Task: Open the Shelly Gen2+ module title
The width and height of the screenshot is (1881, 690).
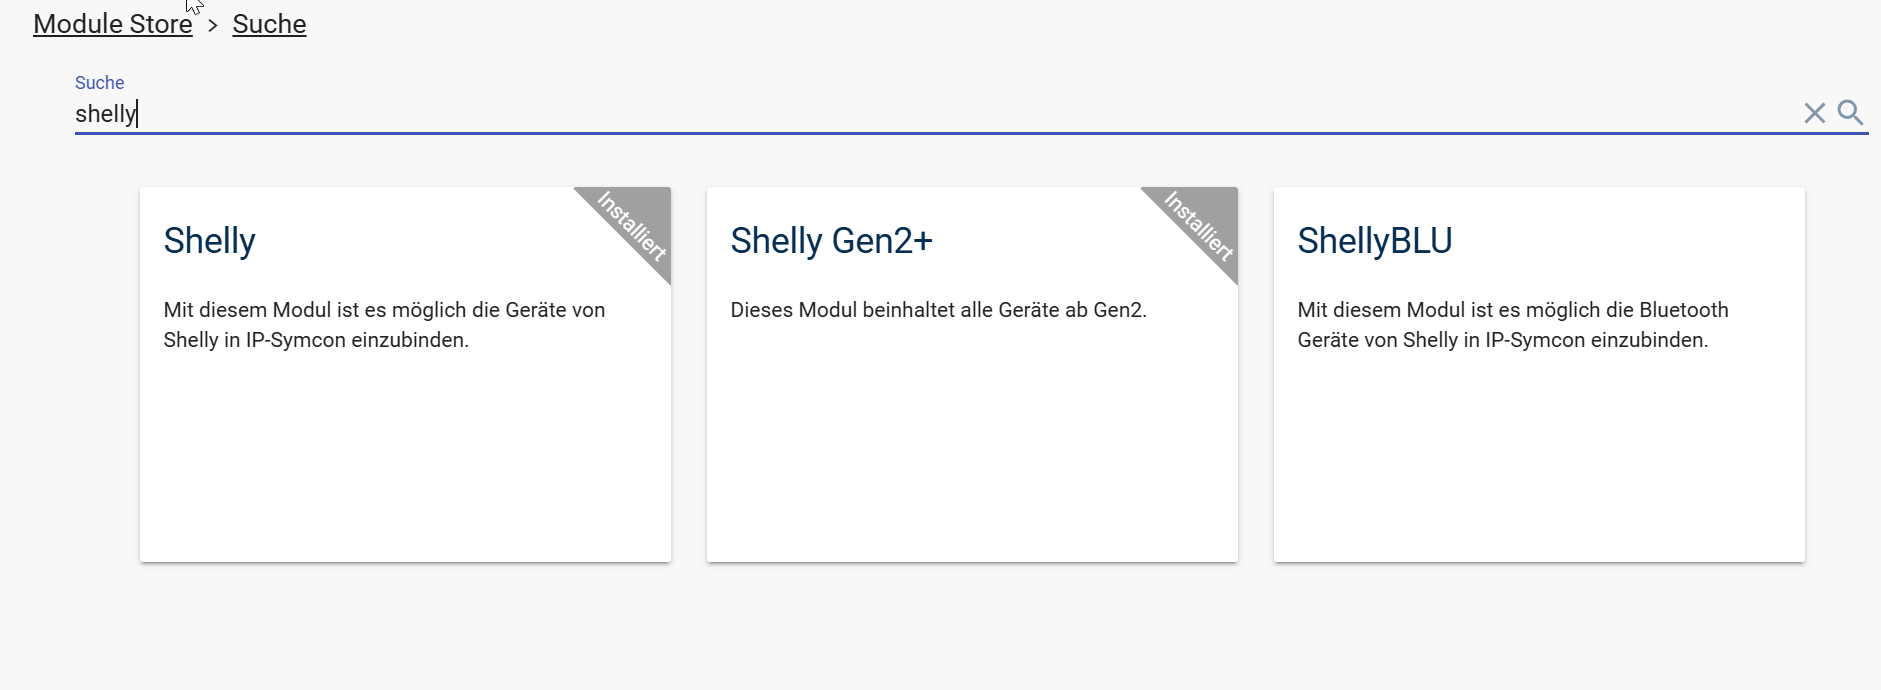Action: [831, 241]
